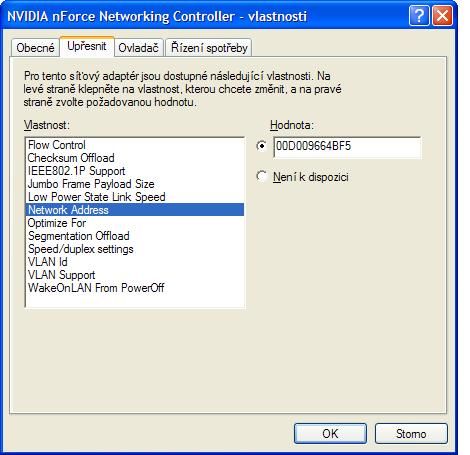This screenshot has height=455, width=470.
Task: Choose the VLAN Id property
Action: [x=135, y=262]
